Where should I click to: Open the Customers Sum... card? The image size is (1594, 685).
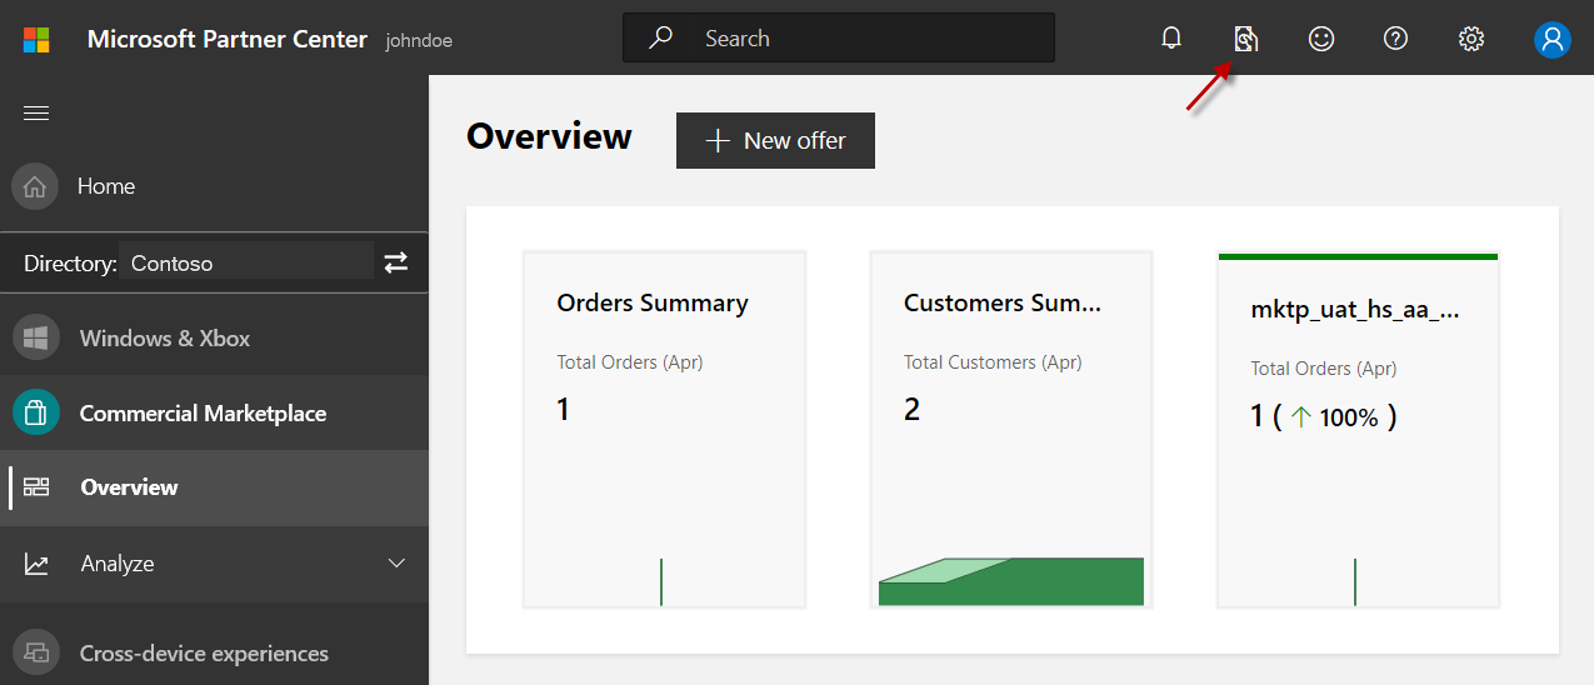point(1011,430)
